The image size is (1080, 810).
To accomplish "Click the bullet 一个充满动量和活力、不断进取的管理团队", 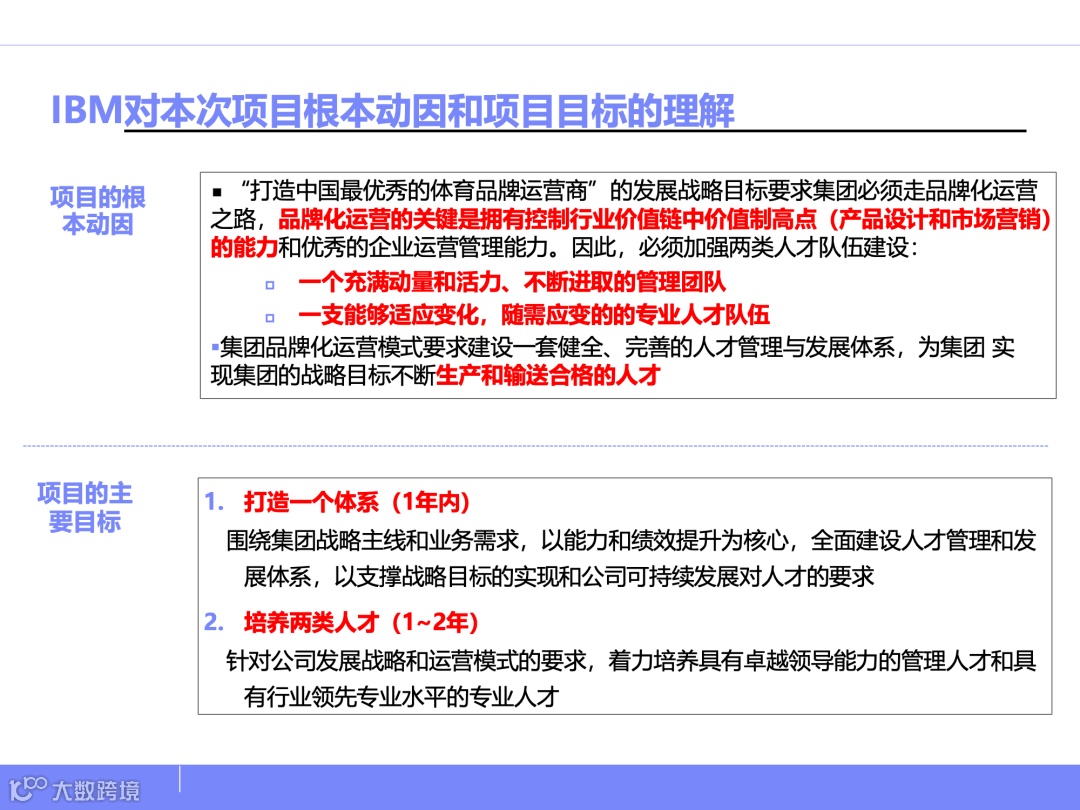I will click(512, 282).
